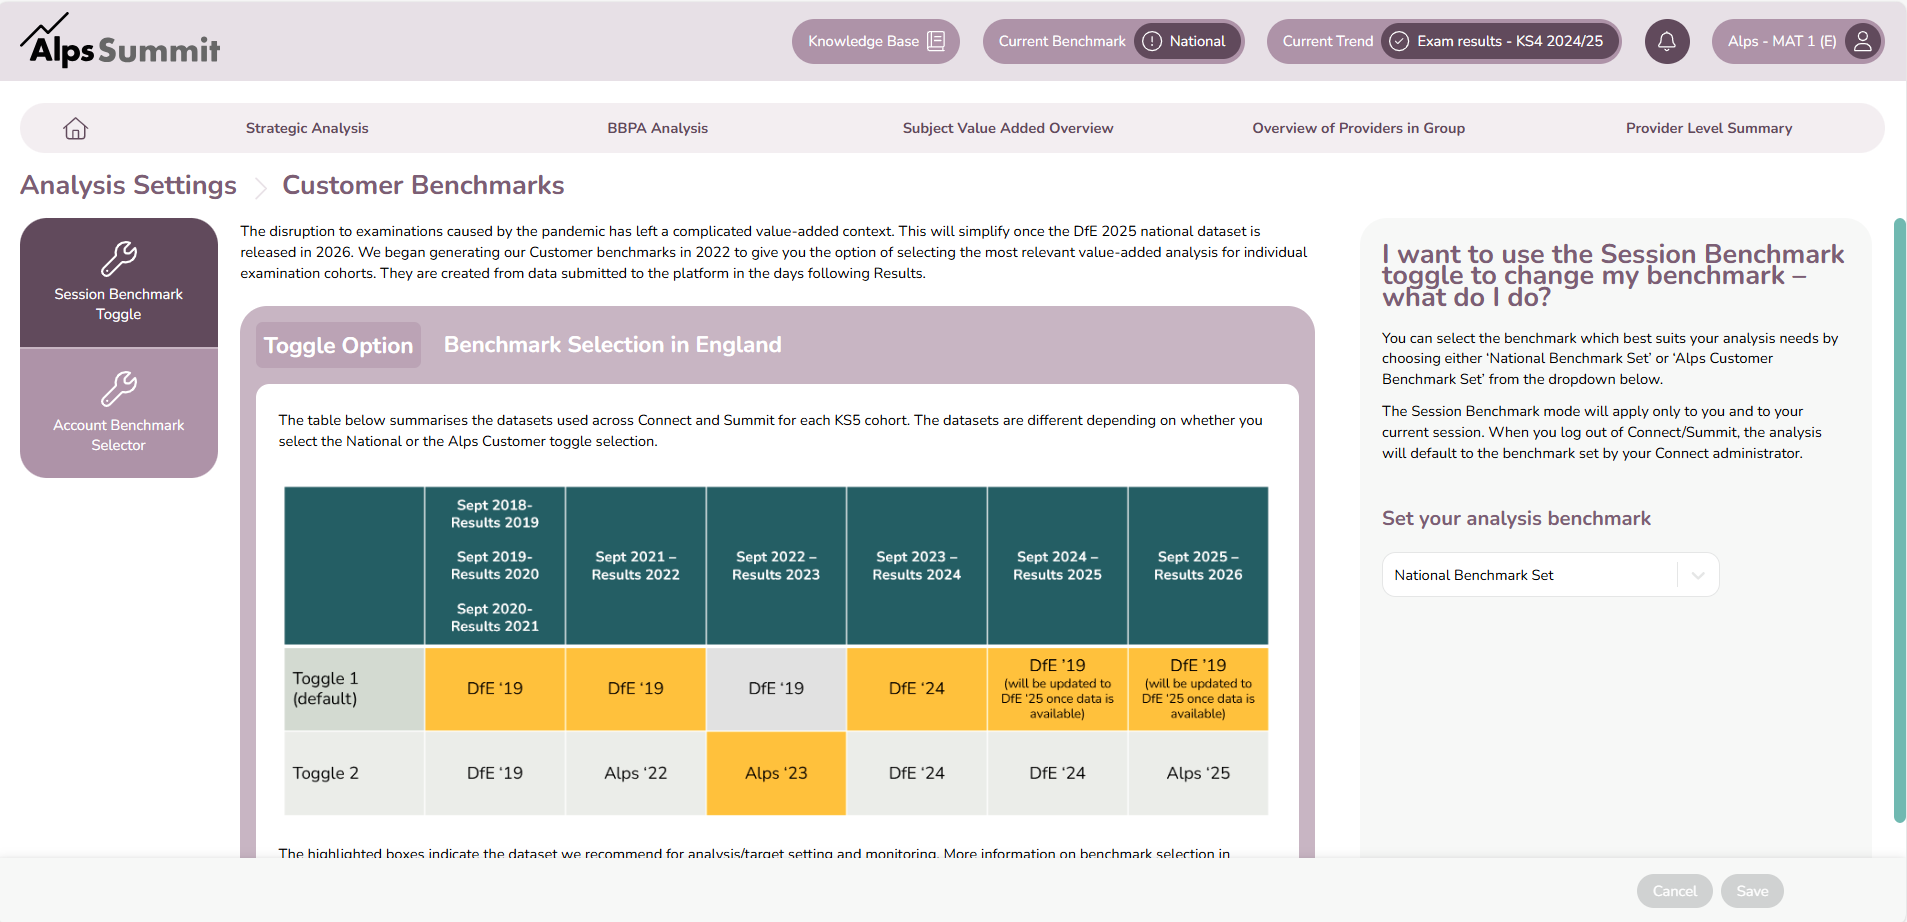The image size is (1907, 922).
Task: Click the Current Trend label
Action: (x=1328, y=41)
